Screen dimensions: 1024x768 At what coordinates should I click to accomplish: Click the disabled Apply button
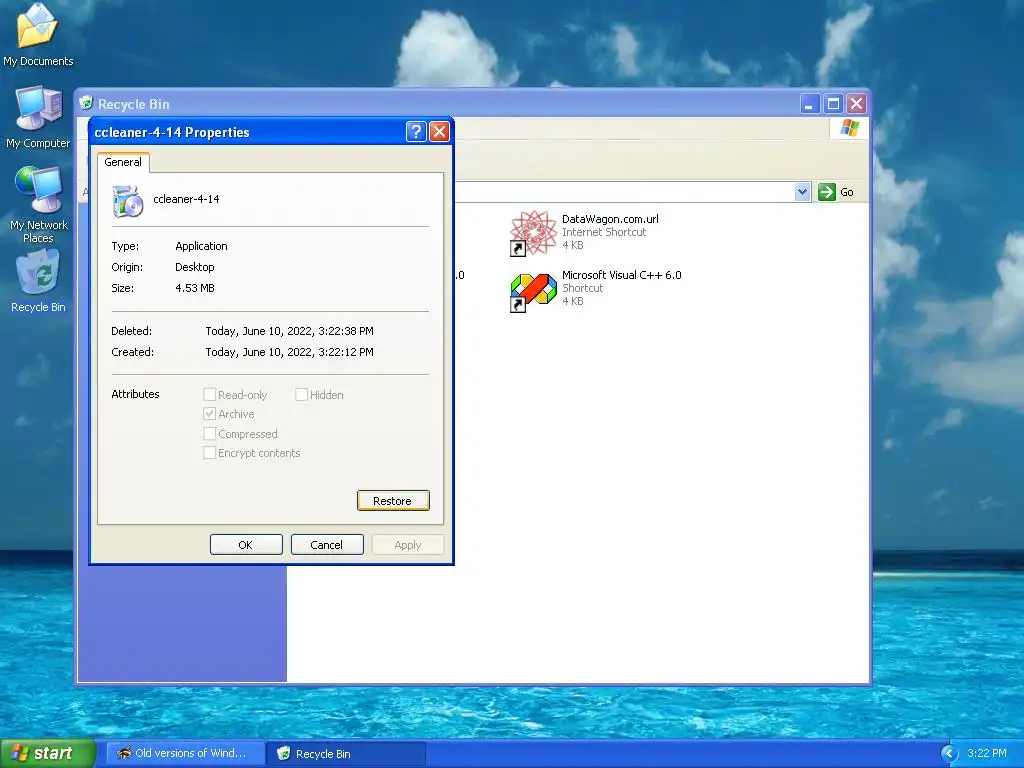tap(408, 545)
